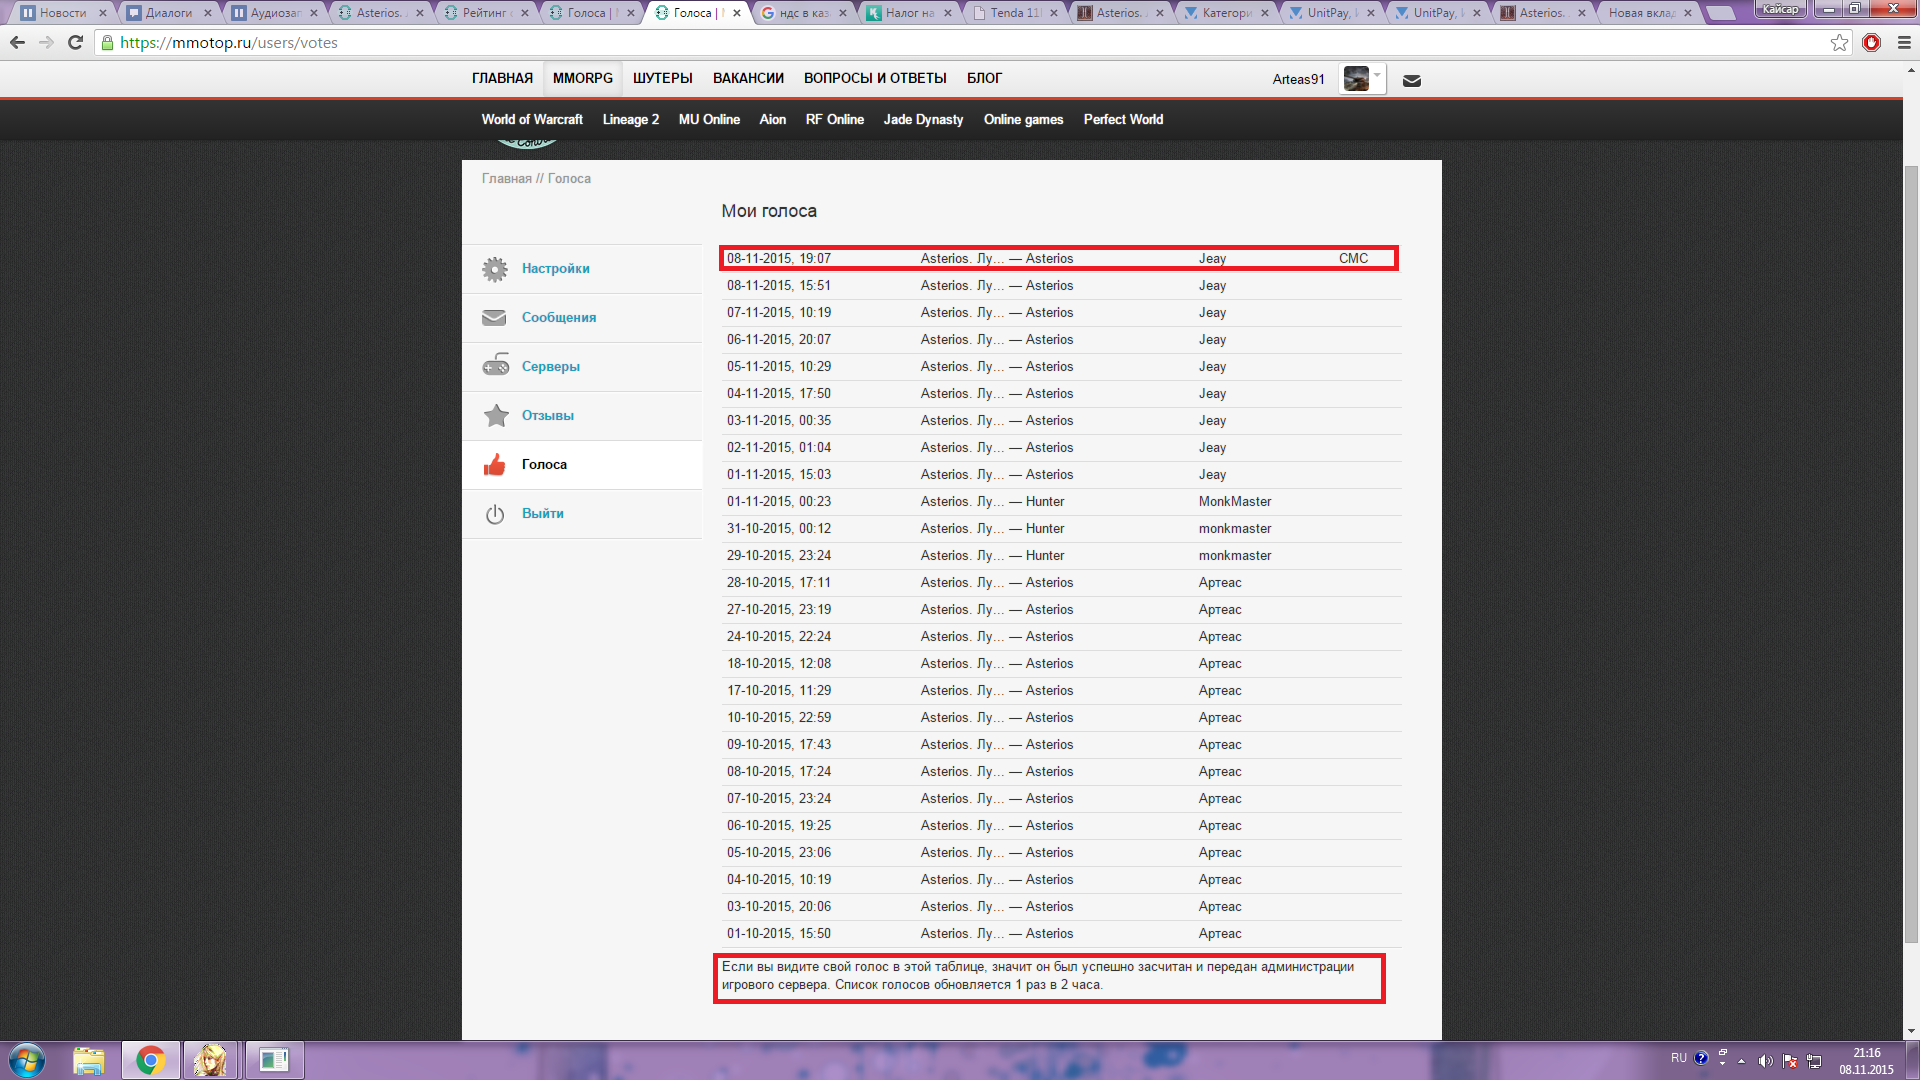Open ВОПРОСЫ И ОТВЕТЫ menu item
This screenshot has height=1080, width=1920.
(x=874, y=78)
